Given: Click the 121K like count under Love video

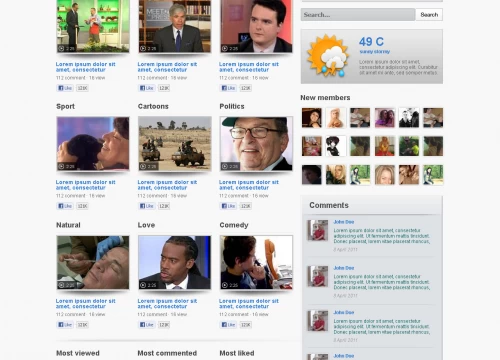Looking at the screenshot, I should tap(164, 325).
